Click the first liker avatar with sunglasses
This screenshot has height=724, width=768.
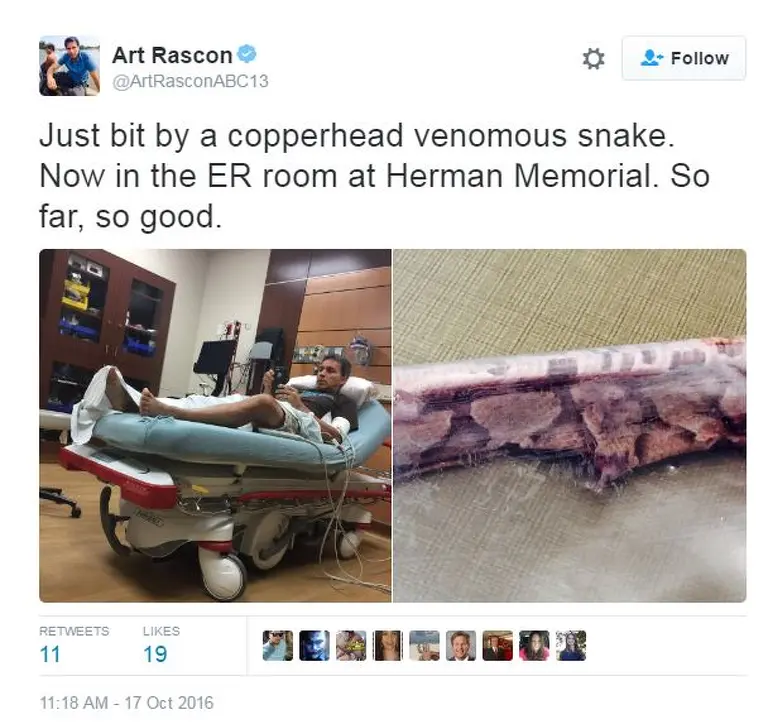click(x=278, y=646)
